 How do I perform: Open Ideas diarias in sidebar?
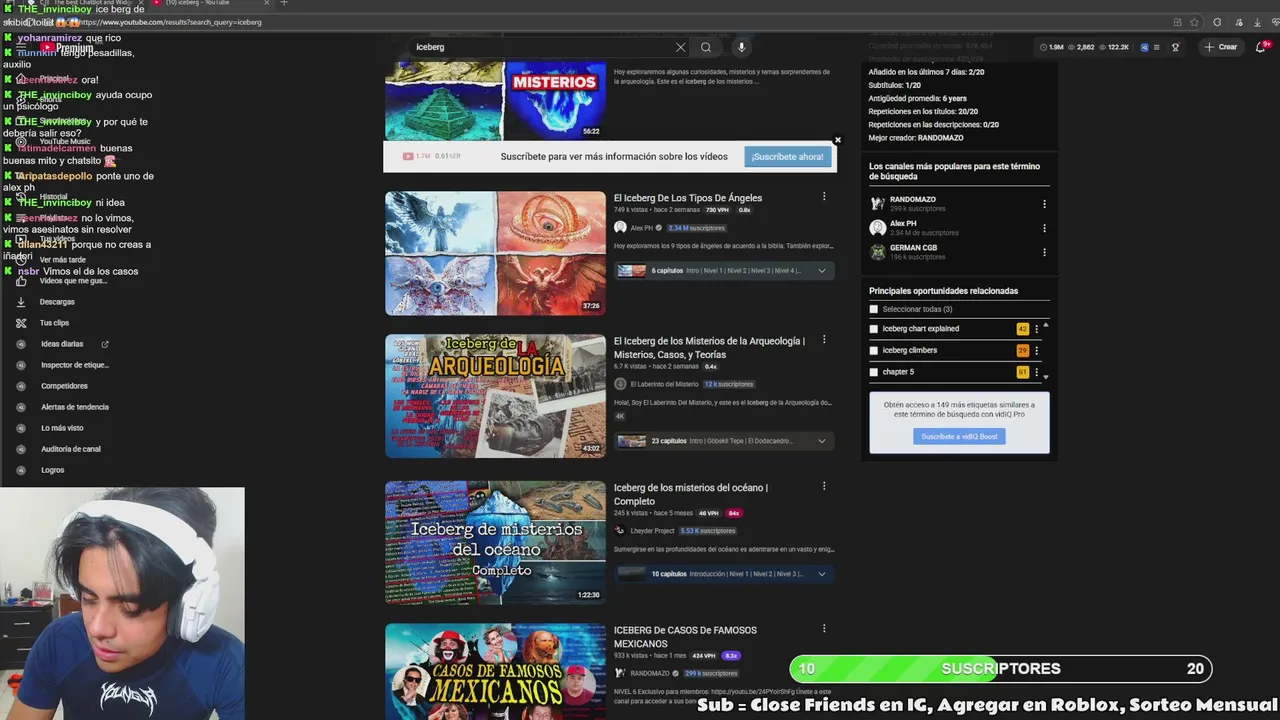coord(62,344)
